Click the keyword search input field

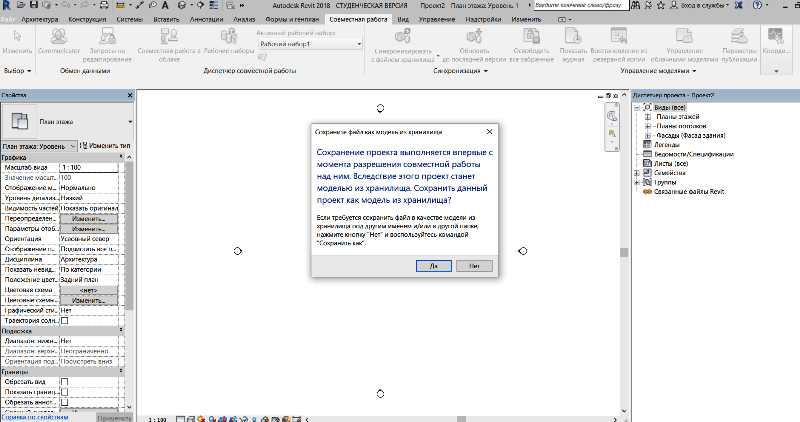[x=580, y=5]
